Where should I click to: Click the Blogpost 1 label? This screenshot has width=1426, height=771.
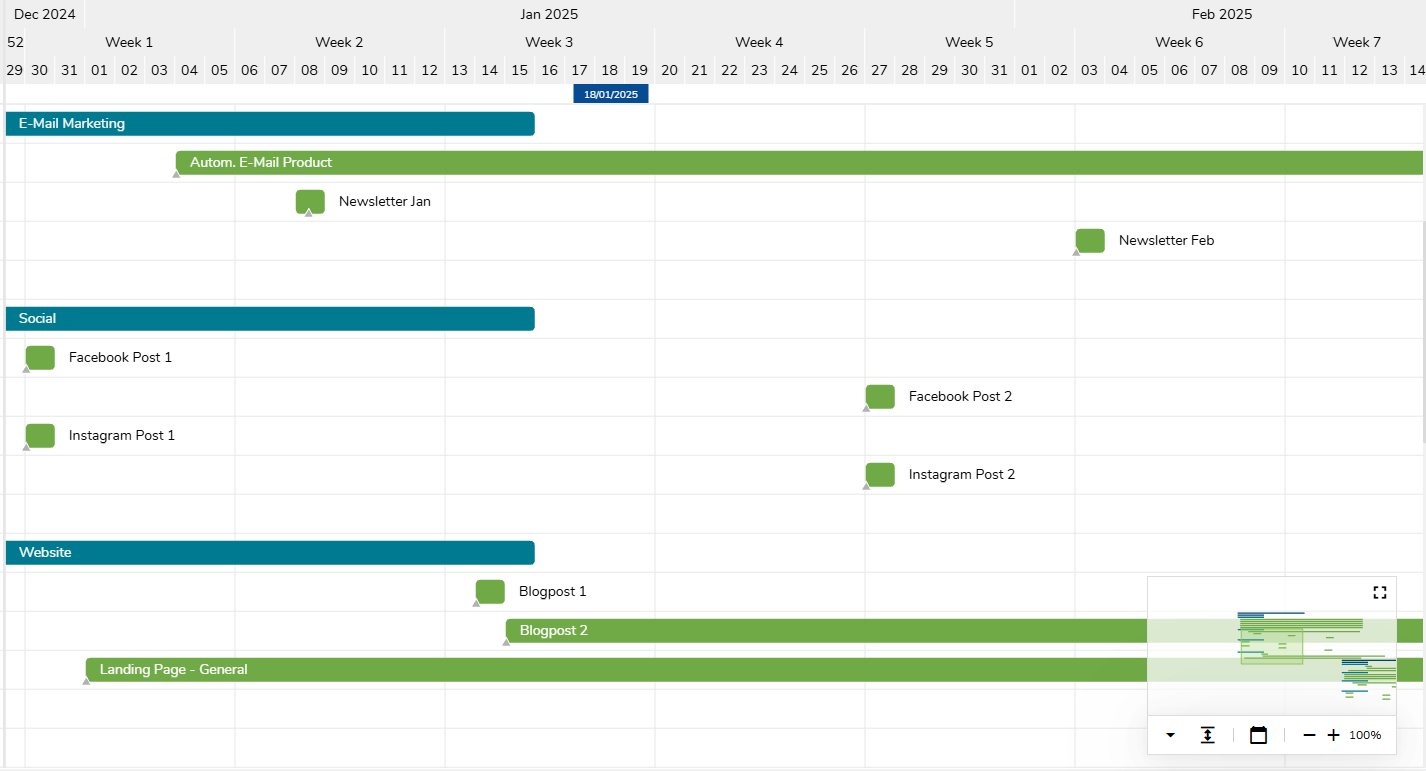click(x=553, y=591)
